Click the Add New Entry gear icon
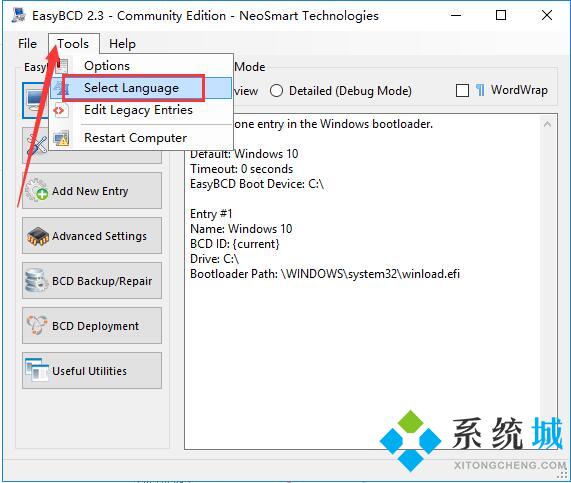Screen dimensions: 571x483 click(x=36, y=190)
